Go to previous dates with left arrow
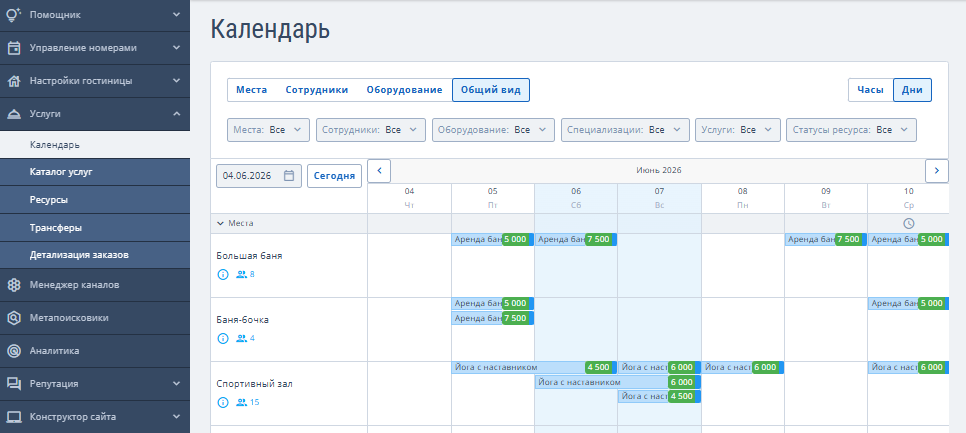 (x=379, y=171)
